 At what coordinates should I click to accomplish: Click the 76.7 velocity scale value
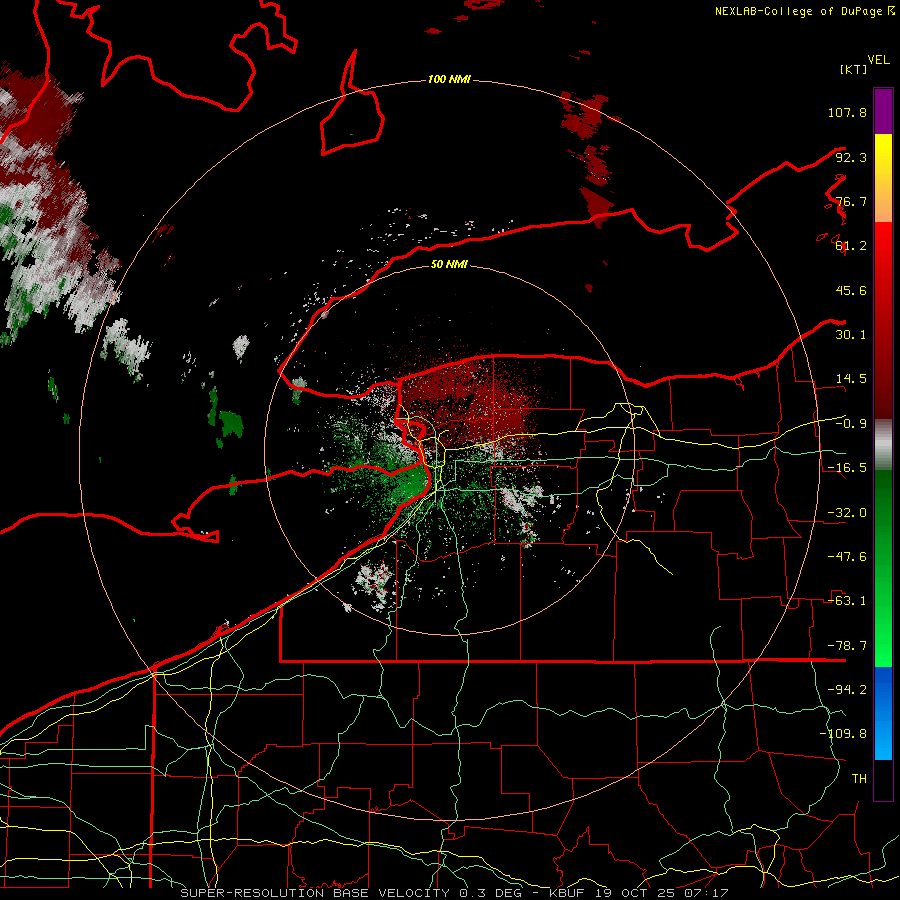click(851, 201)
